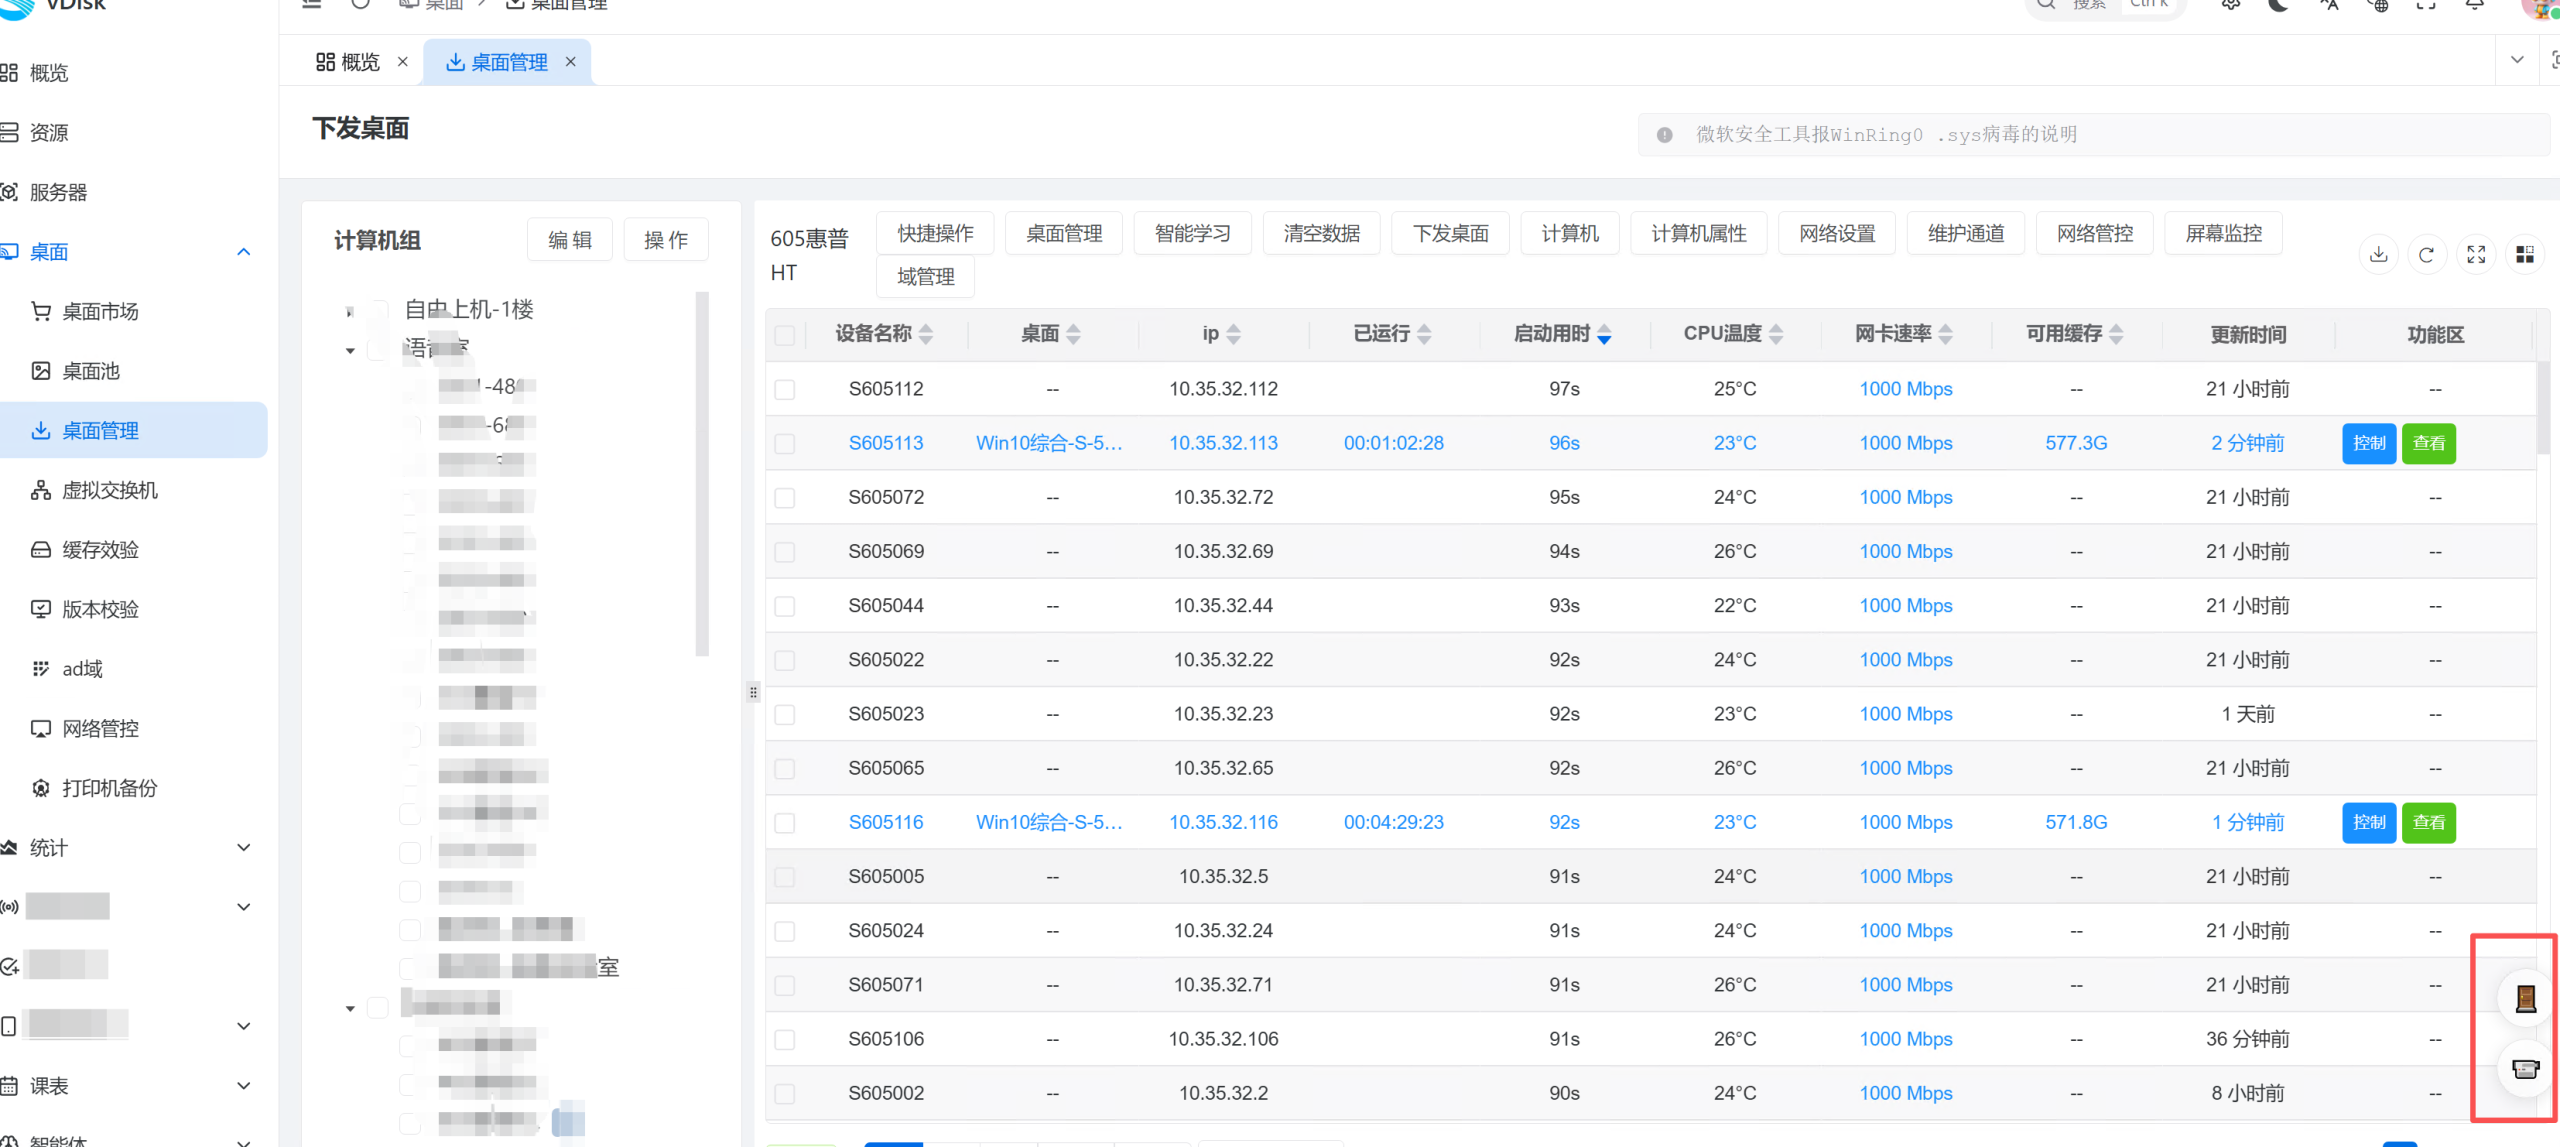Click the fullscreen expand icon above the table

click(x=2476, y=255)
